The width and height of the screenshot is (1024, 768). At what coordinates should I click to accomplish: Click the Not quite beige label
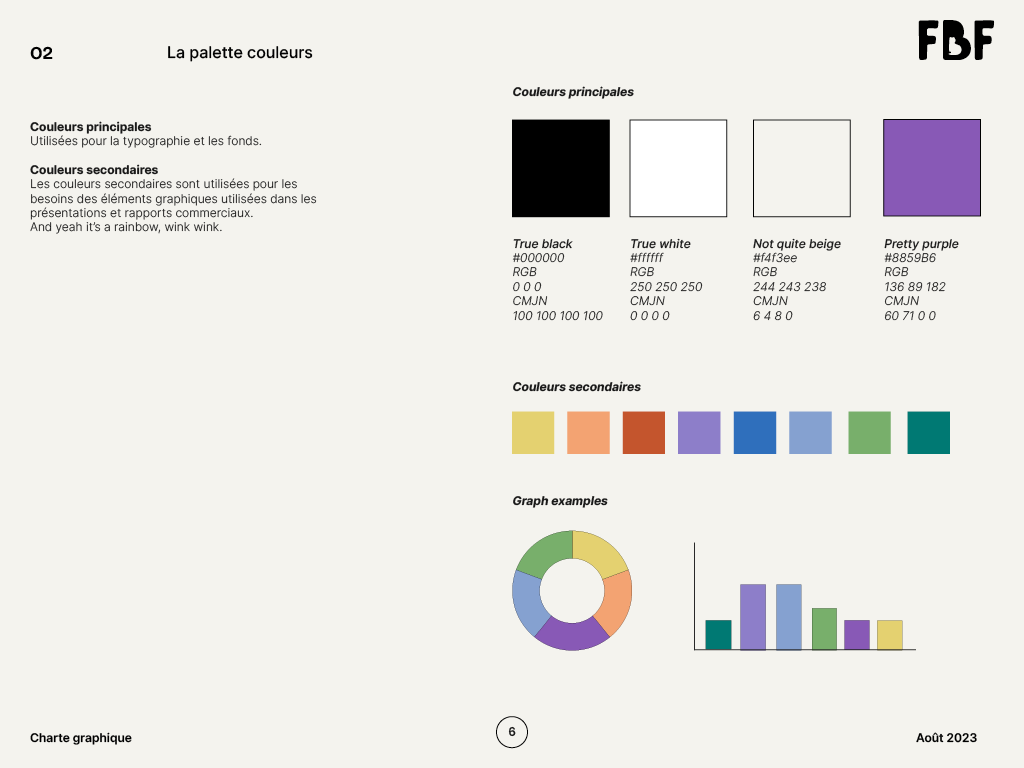[797, 244]
